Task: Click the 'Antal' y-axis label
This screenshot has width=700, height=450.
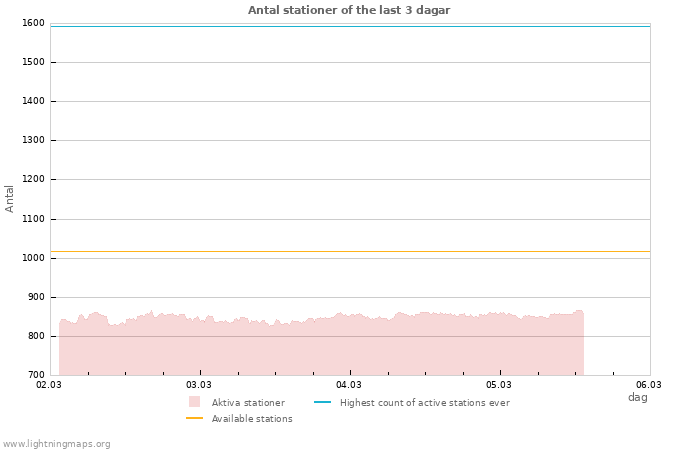Action: click(10, 198)
